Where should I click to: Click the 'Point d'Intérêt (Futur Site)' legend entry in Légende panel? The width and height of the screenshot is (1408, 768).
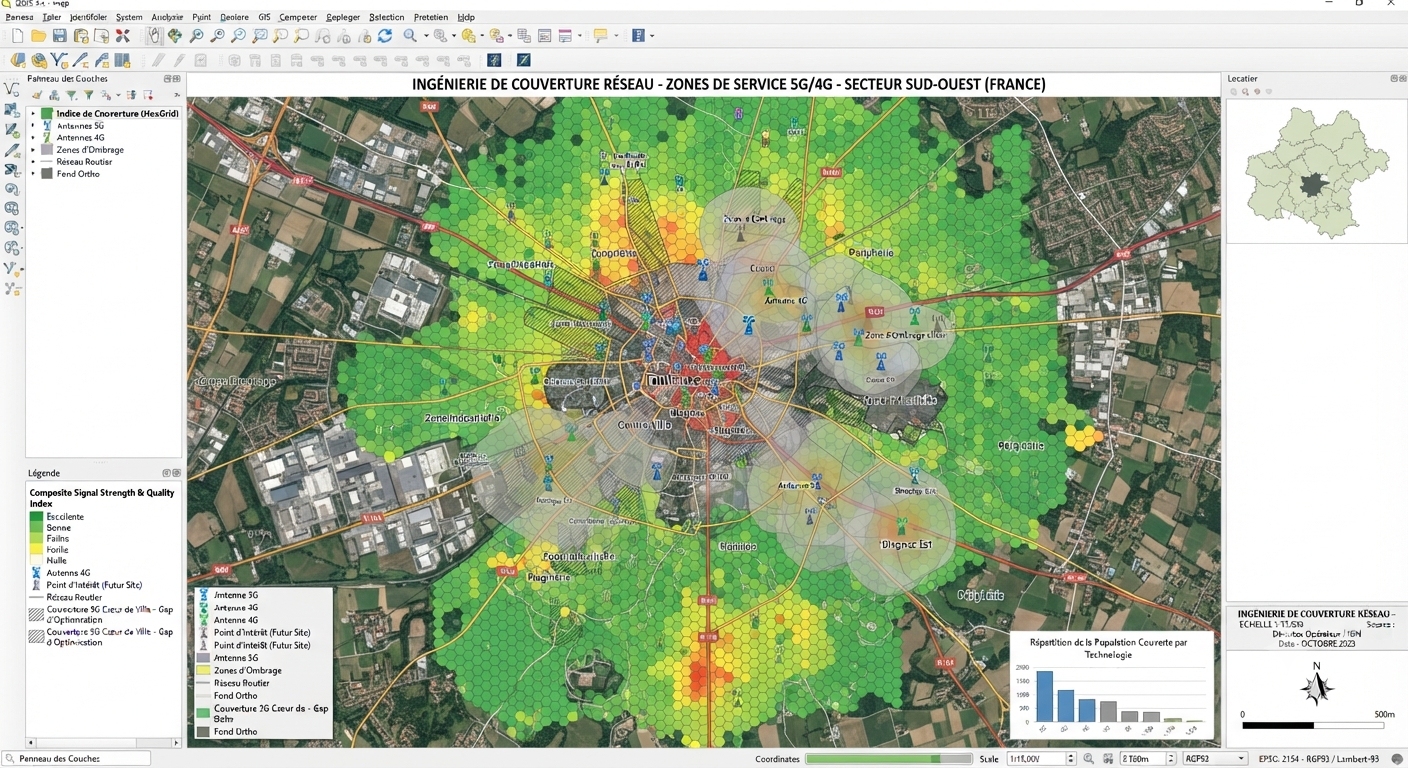[x=94, y=585]
